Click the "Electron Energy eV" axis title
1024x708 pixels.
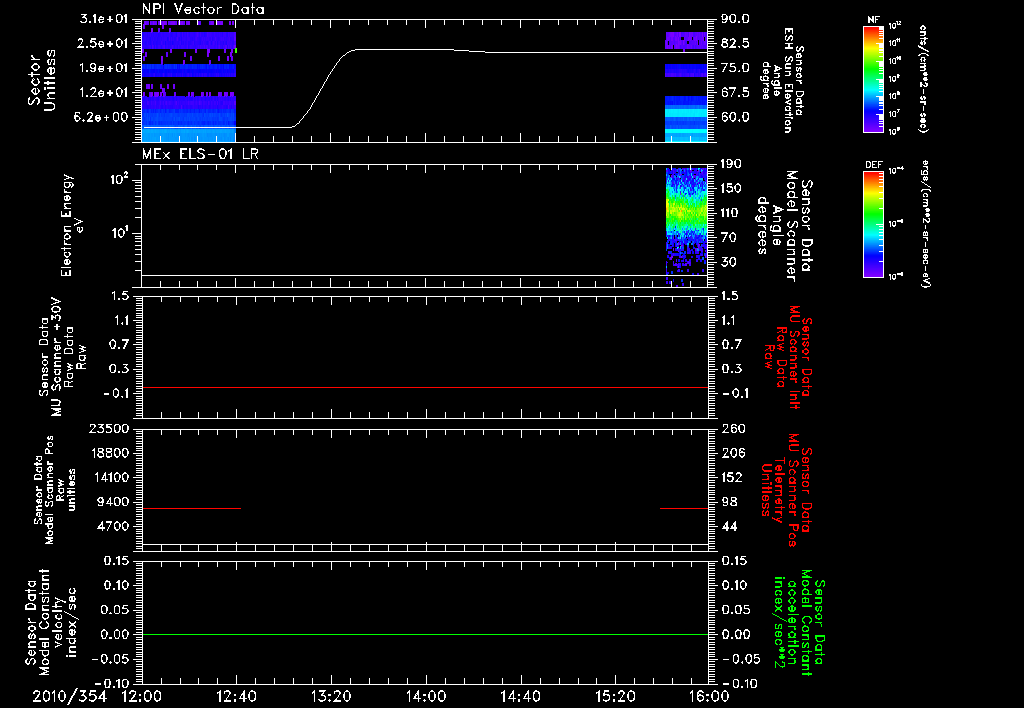(x=70, y=225)
